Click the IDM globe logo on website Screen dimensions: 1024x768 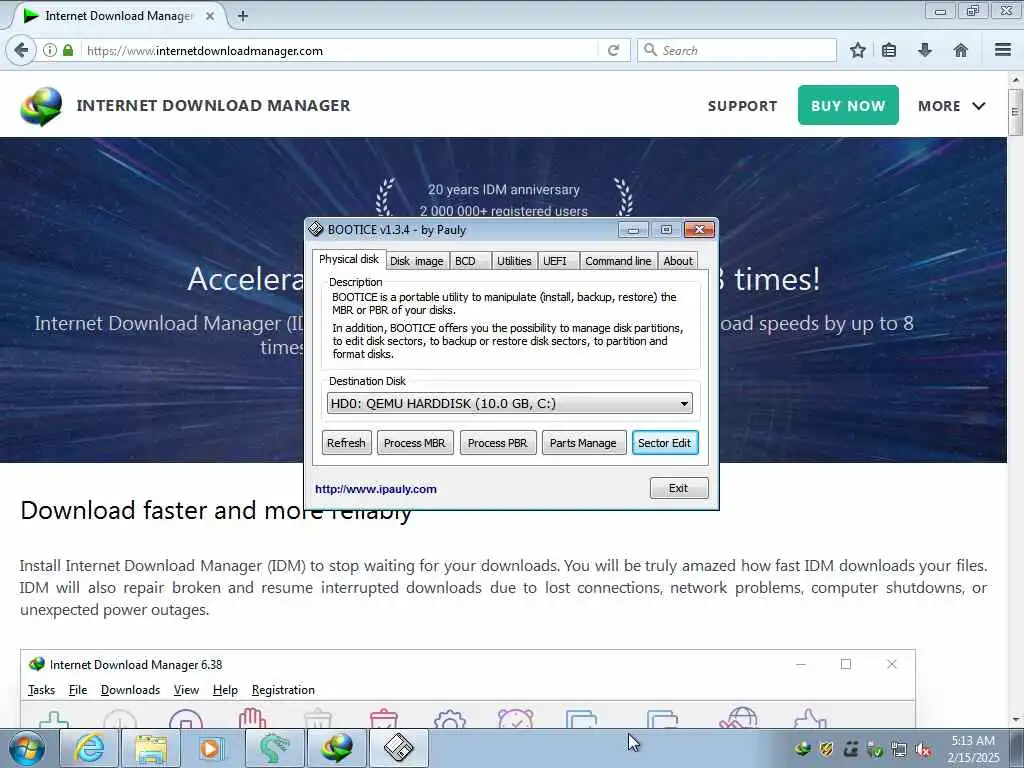[41, 106]
